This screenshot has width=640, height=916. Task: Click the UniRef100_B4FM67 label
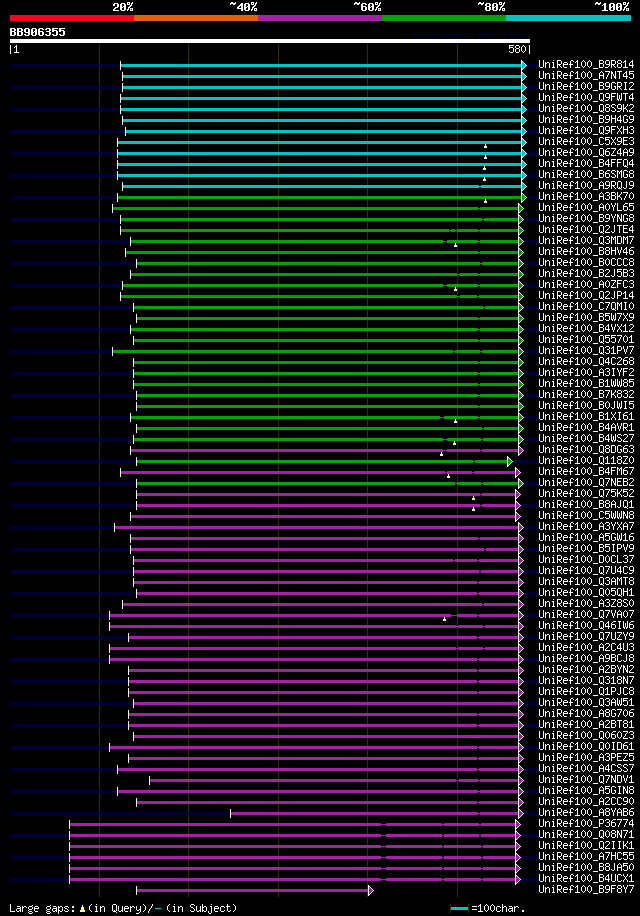[586, 471]
